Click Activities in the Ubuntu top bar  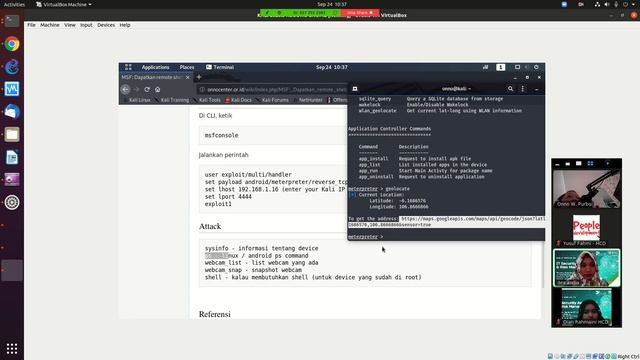tap(14, 4)
